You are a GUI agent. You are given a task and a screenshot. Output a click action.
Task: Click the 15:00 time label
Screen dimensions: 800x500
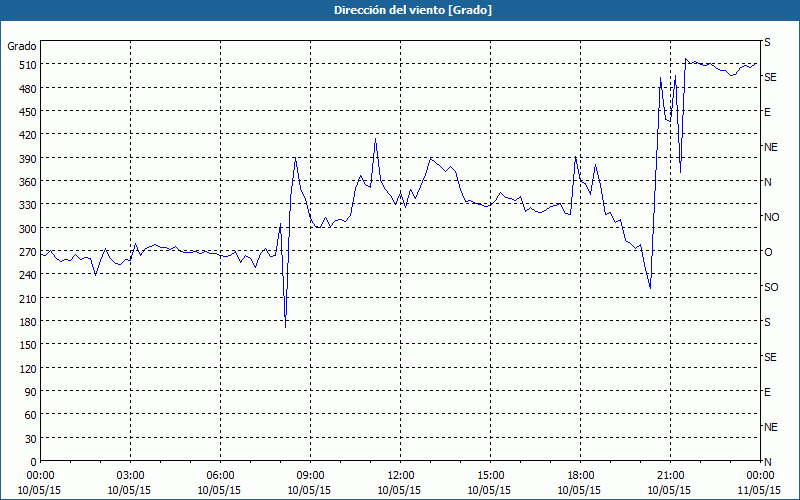click(489, 476)
